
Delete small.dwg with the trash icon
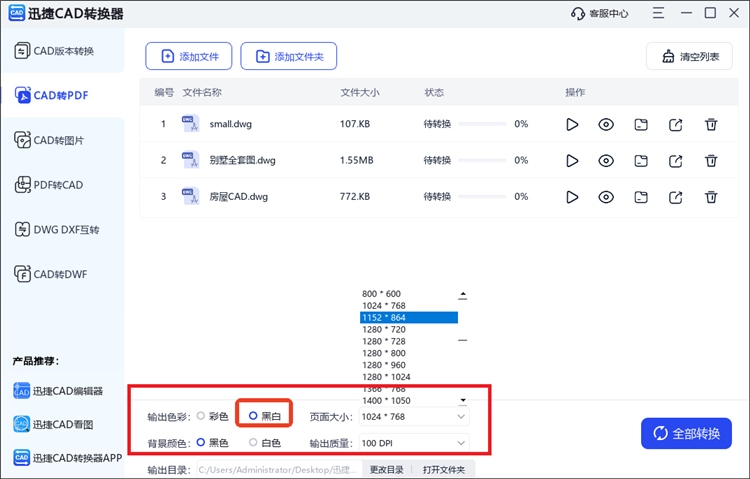[711, 124]
